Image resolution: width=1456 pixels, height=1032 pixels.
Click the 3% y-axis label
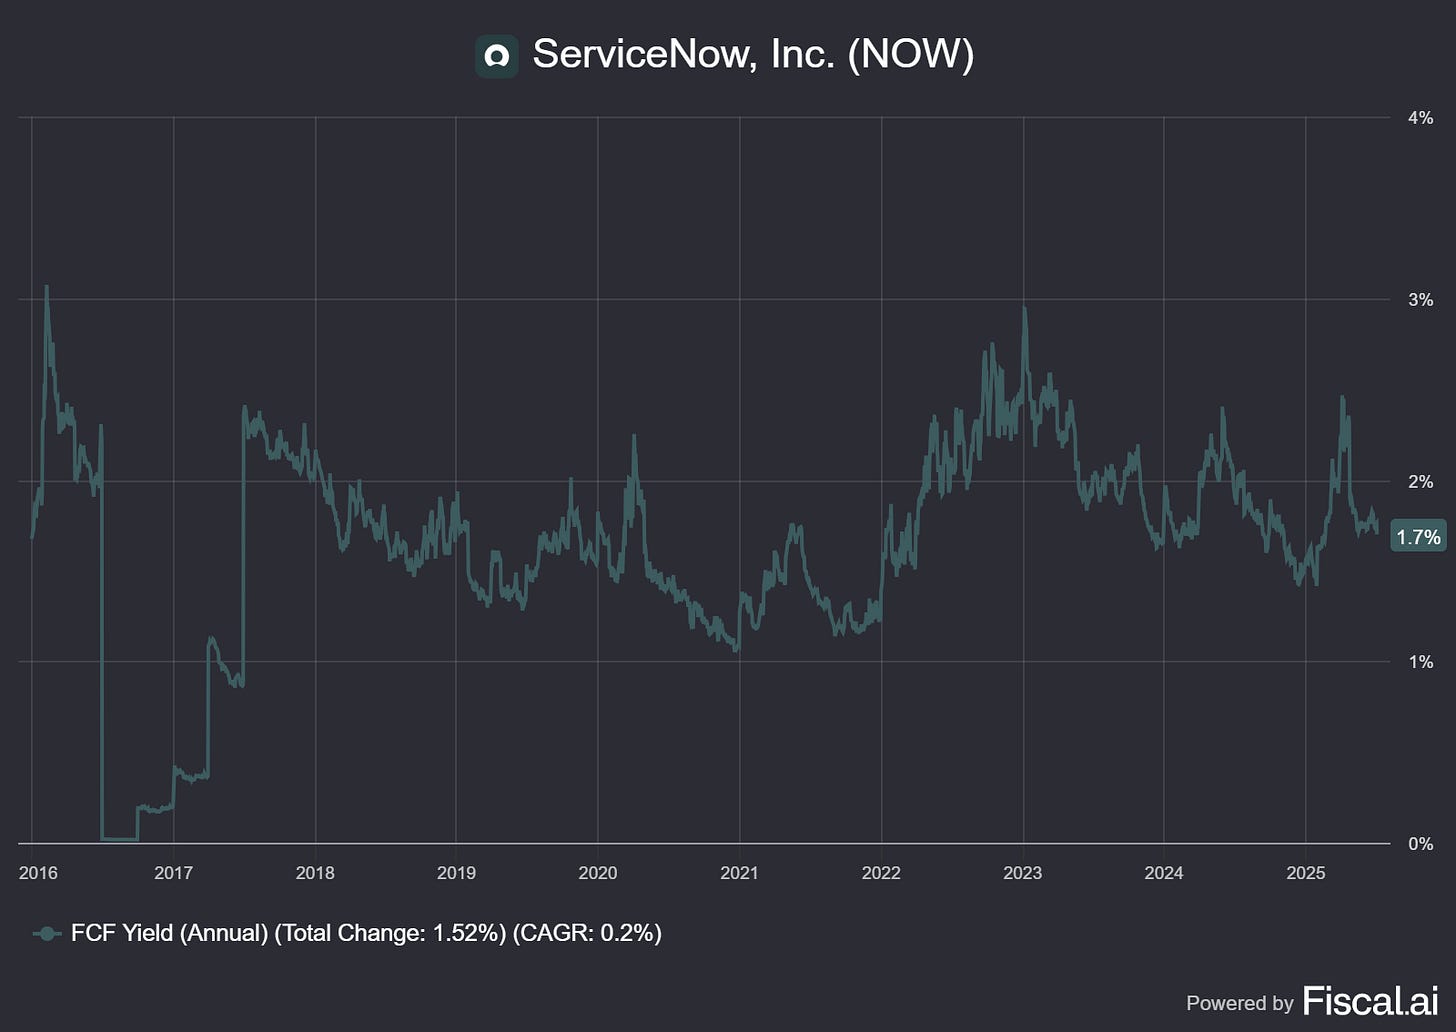(1420, 300)
